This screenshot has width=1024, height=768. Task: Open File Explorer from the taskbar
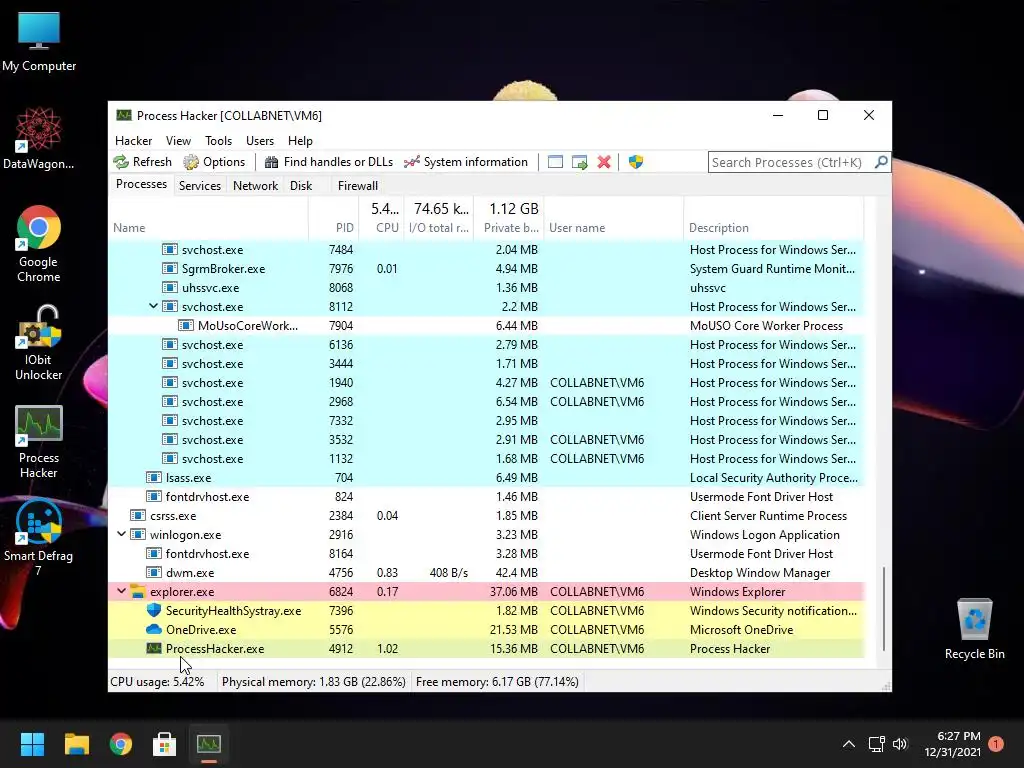76,744
